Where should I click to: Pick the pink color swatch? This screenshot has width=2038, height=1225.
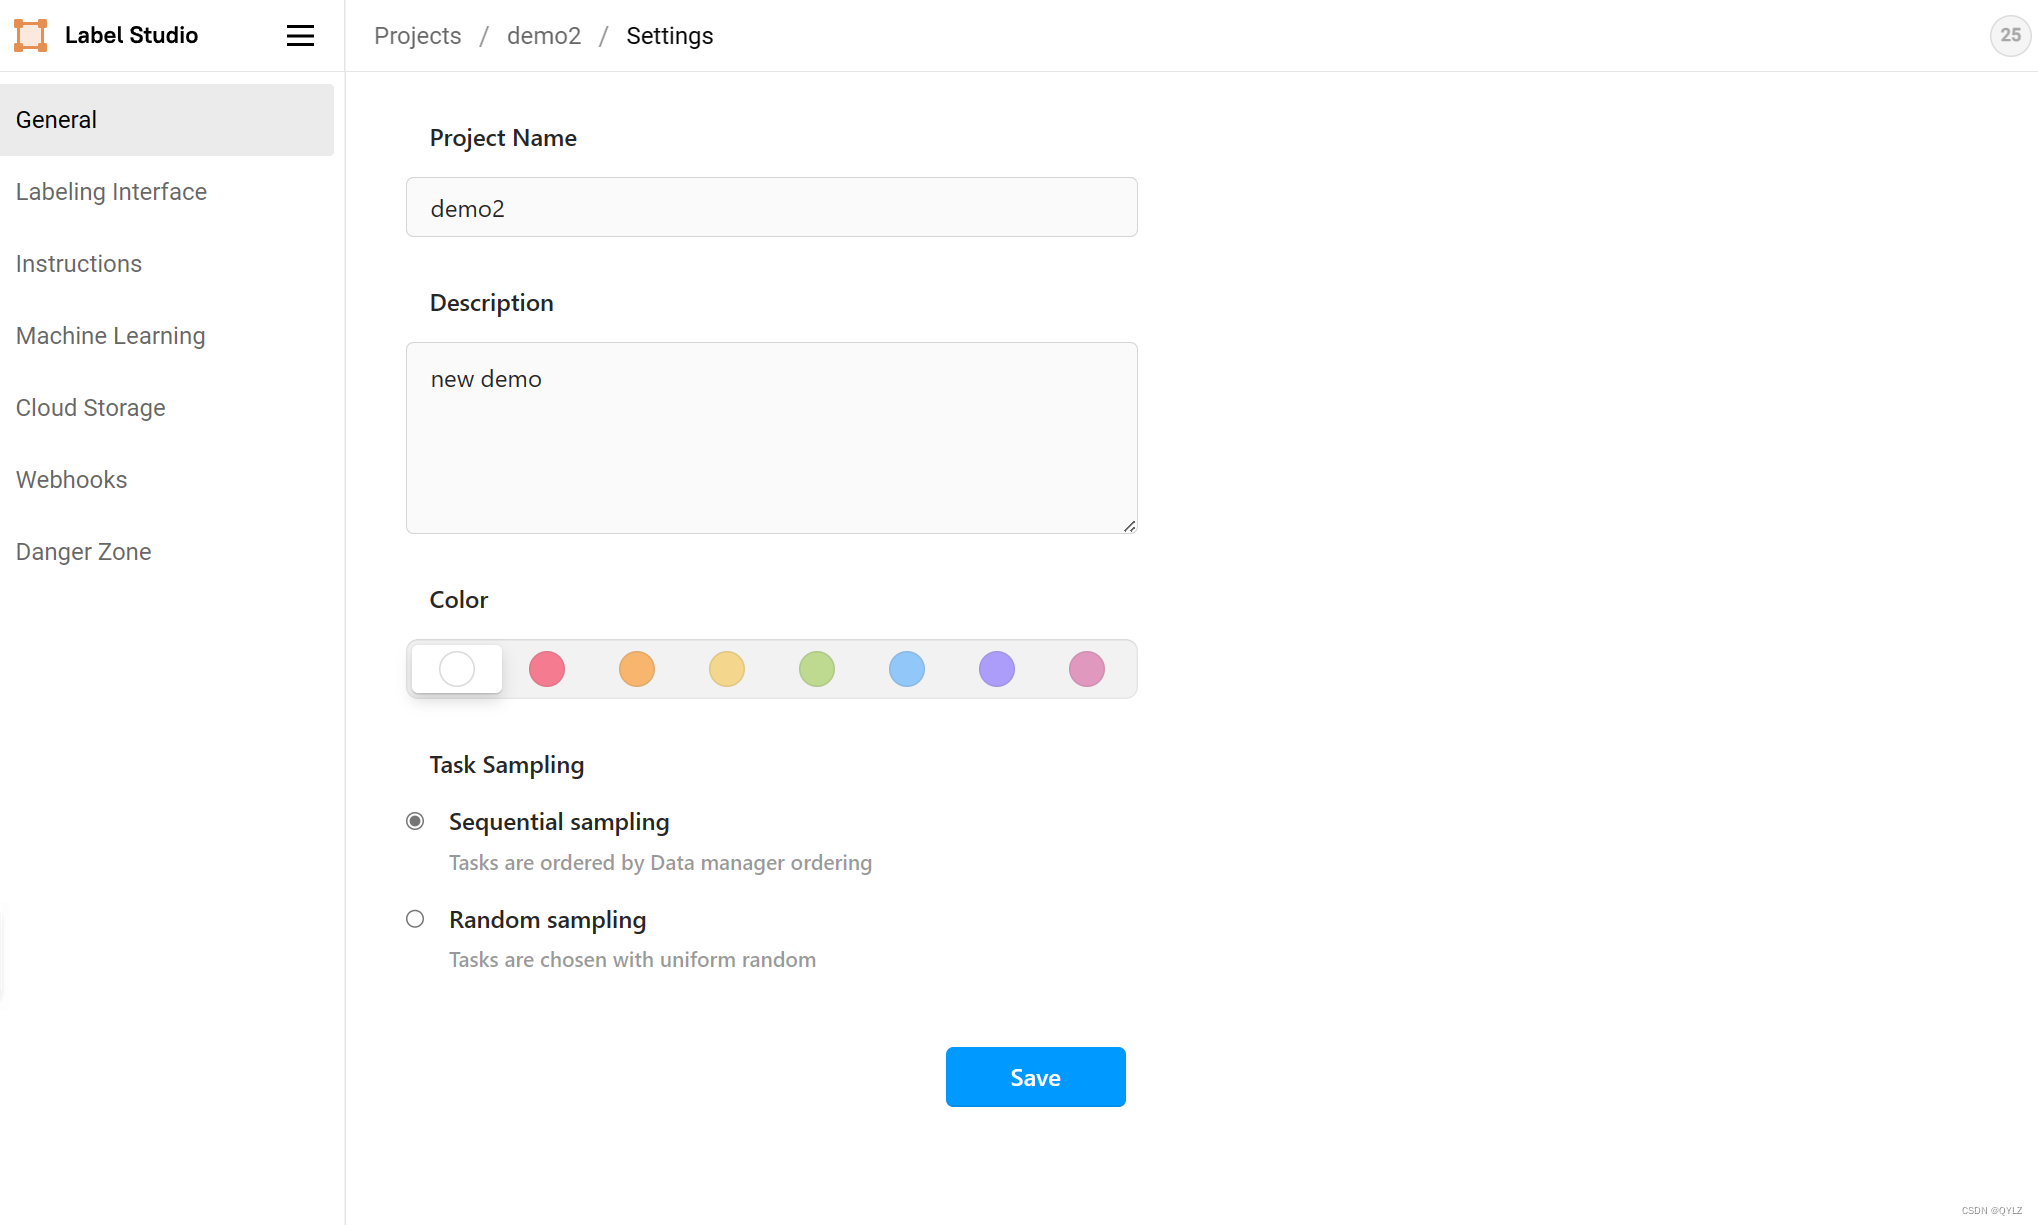(1087, 669)
